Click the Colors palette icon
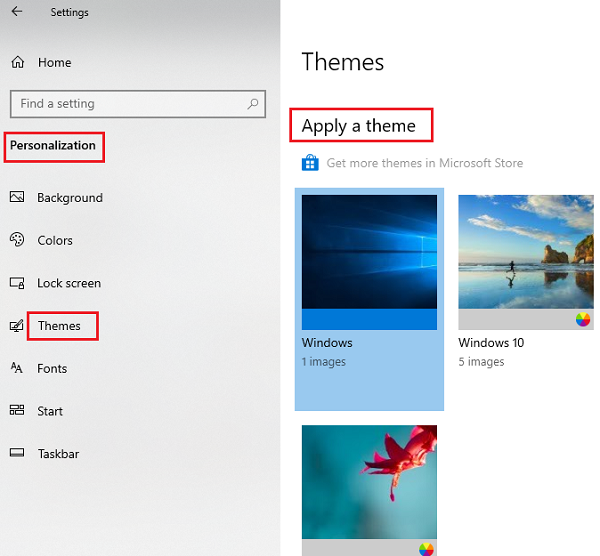Image resolution: width=600 pixels, height=556 pixels. coord(17,240)
